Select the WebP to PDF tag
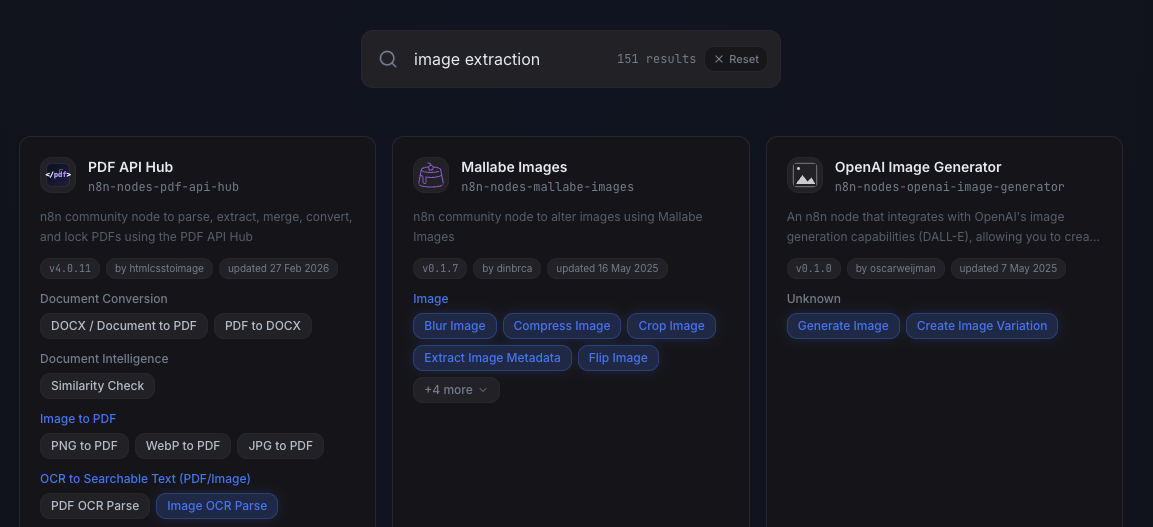 point(182,445)
